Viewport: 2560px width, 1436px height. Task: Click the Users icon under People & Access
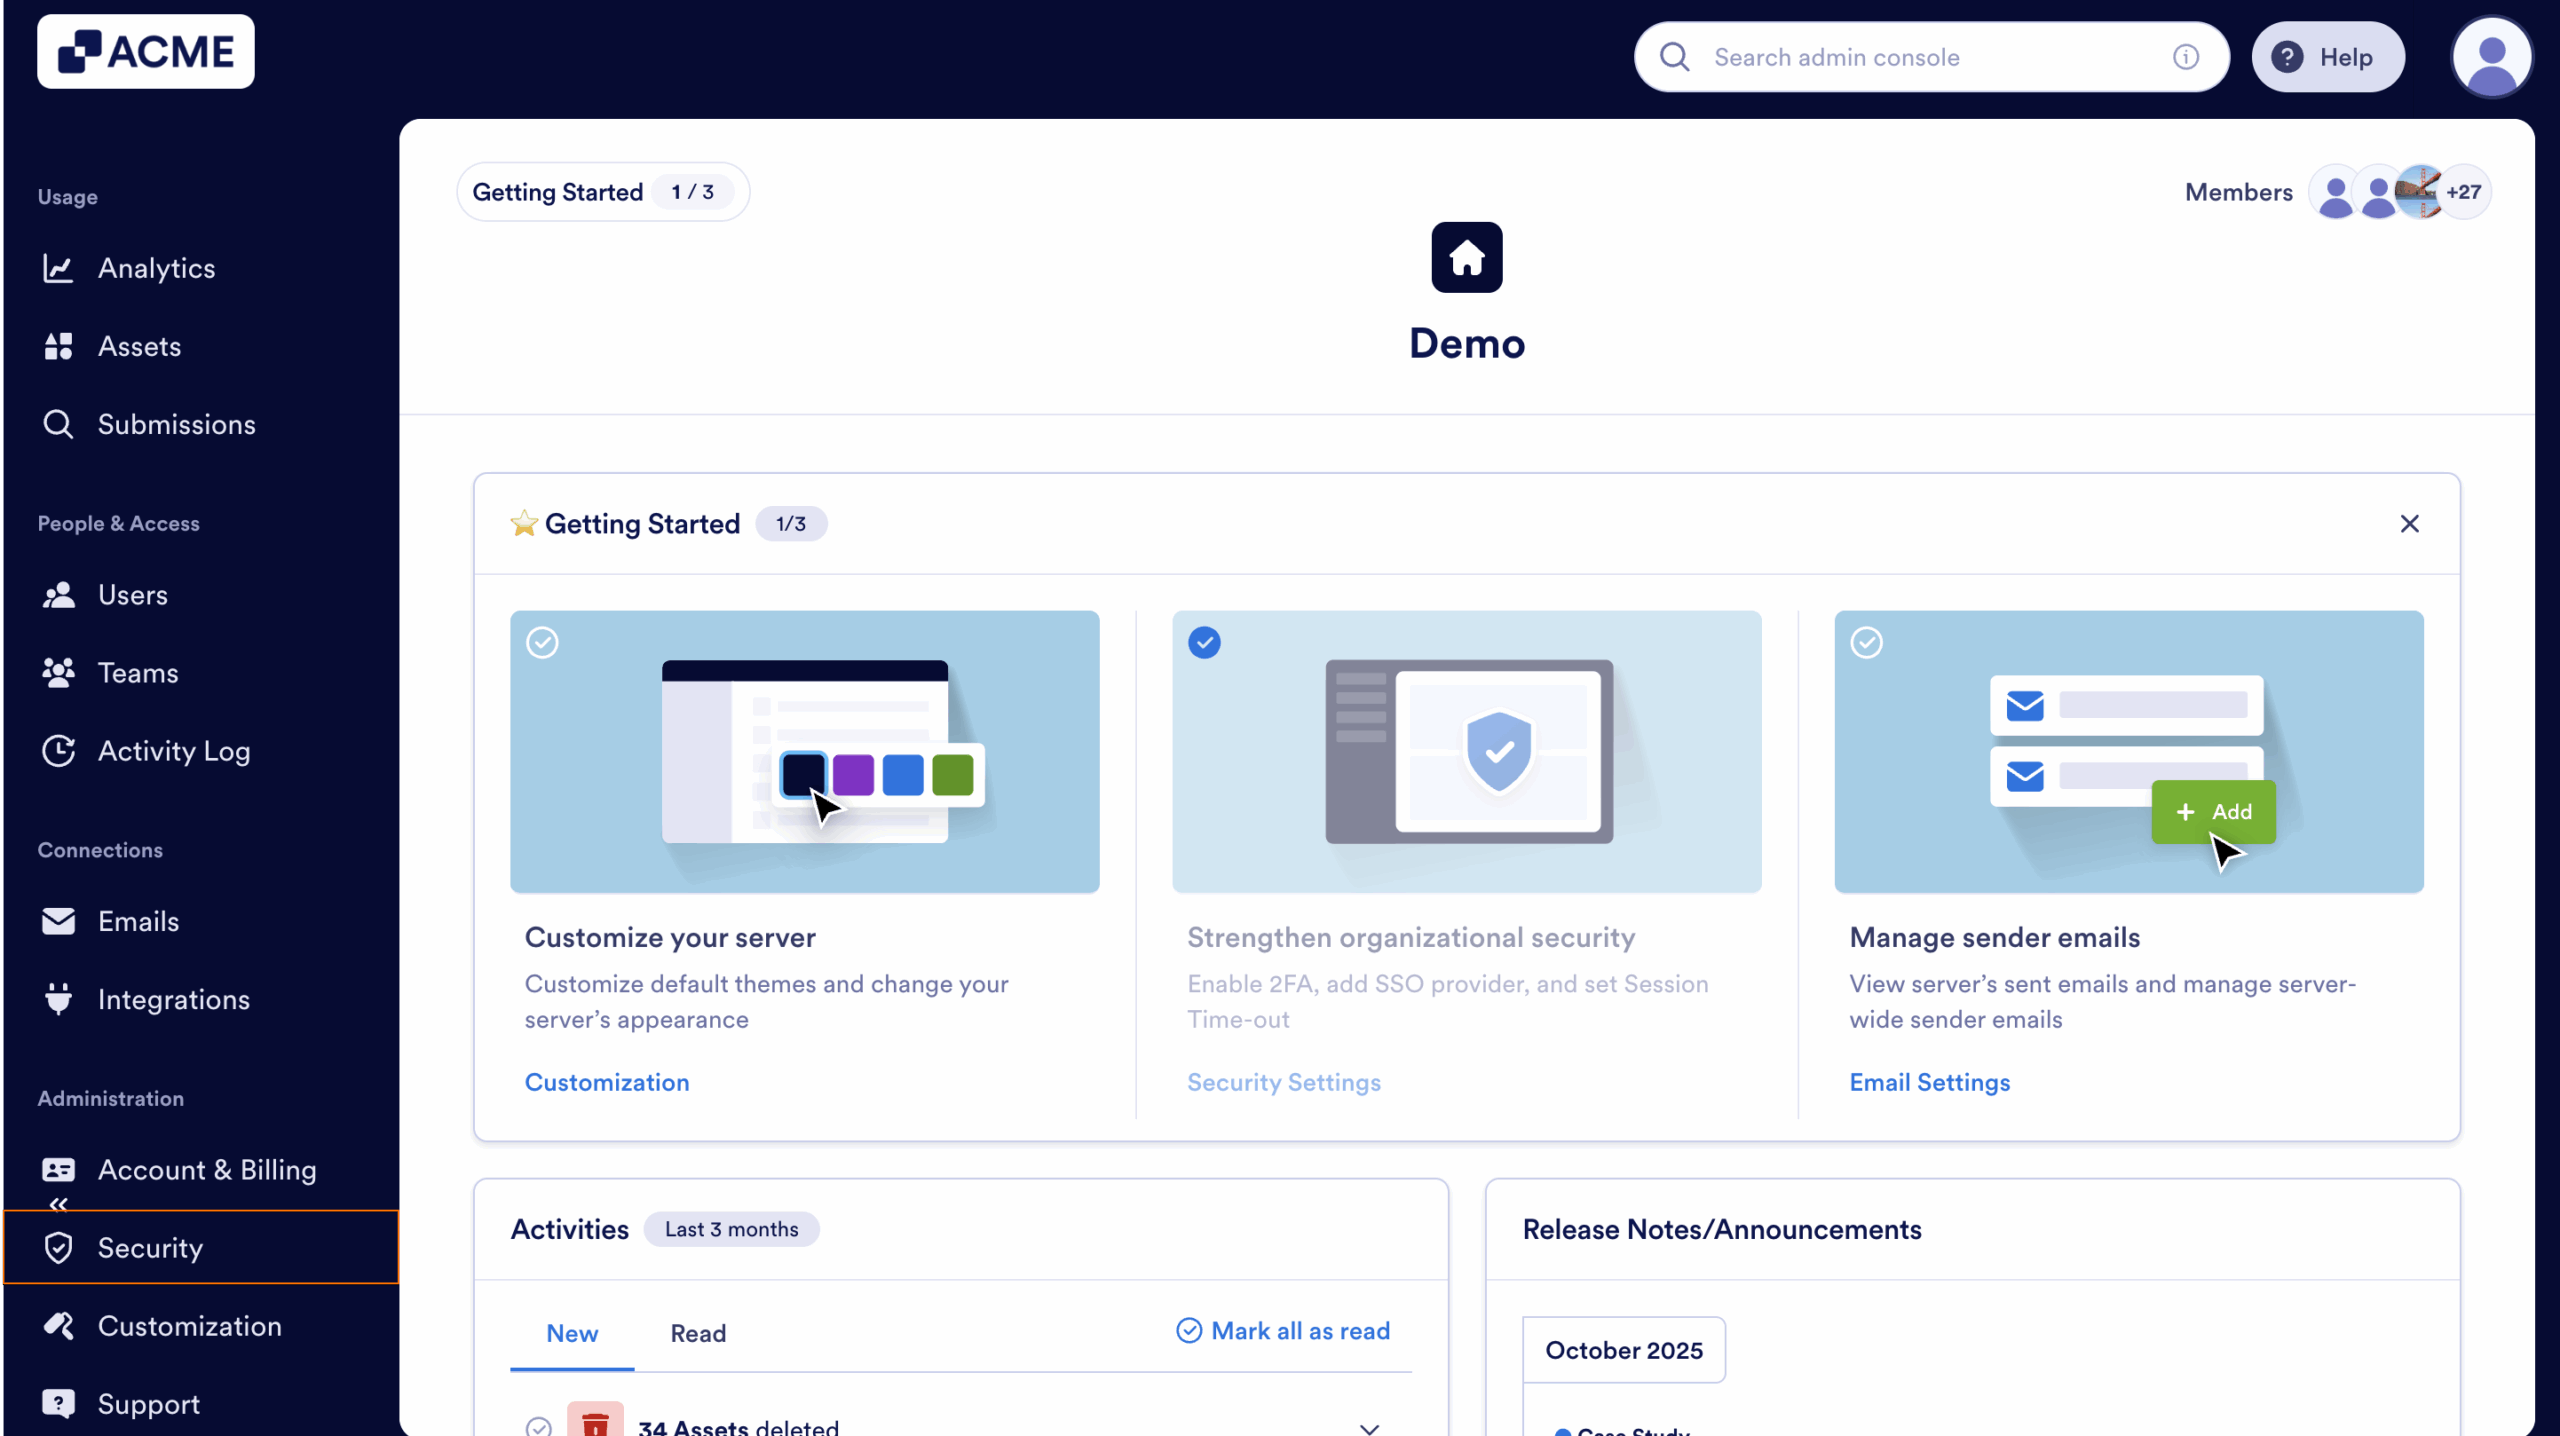58,594
